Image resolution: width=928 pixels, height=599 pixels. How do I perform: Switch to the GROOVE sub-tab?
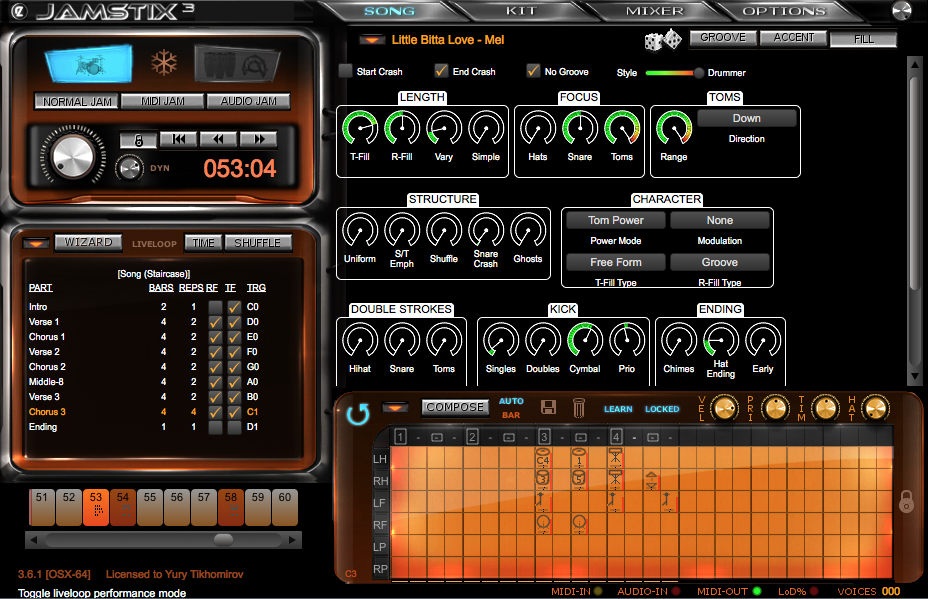(723, 37)
